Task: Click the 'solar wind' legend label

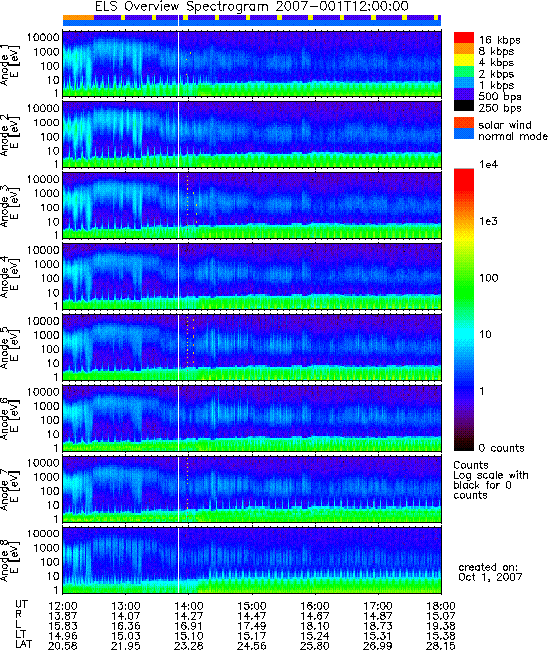Action: [x=505, y=125]
